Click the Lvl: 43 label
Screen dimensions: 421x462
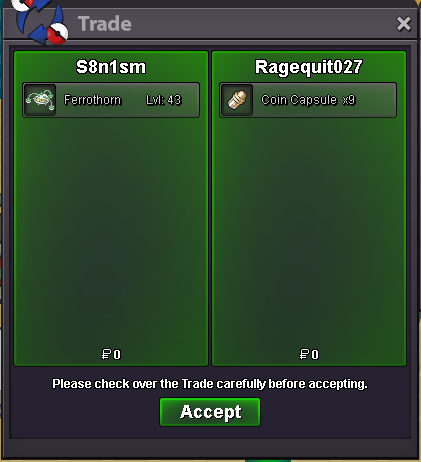coord(164,100)
